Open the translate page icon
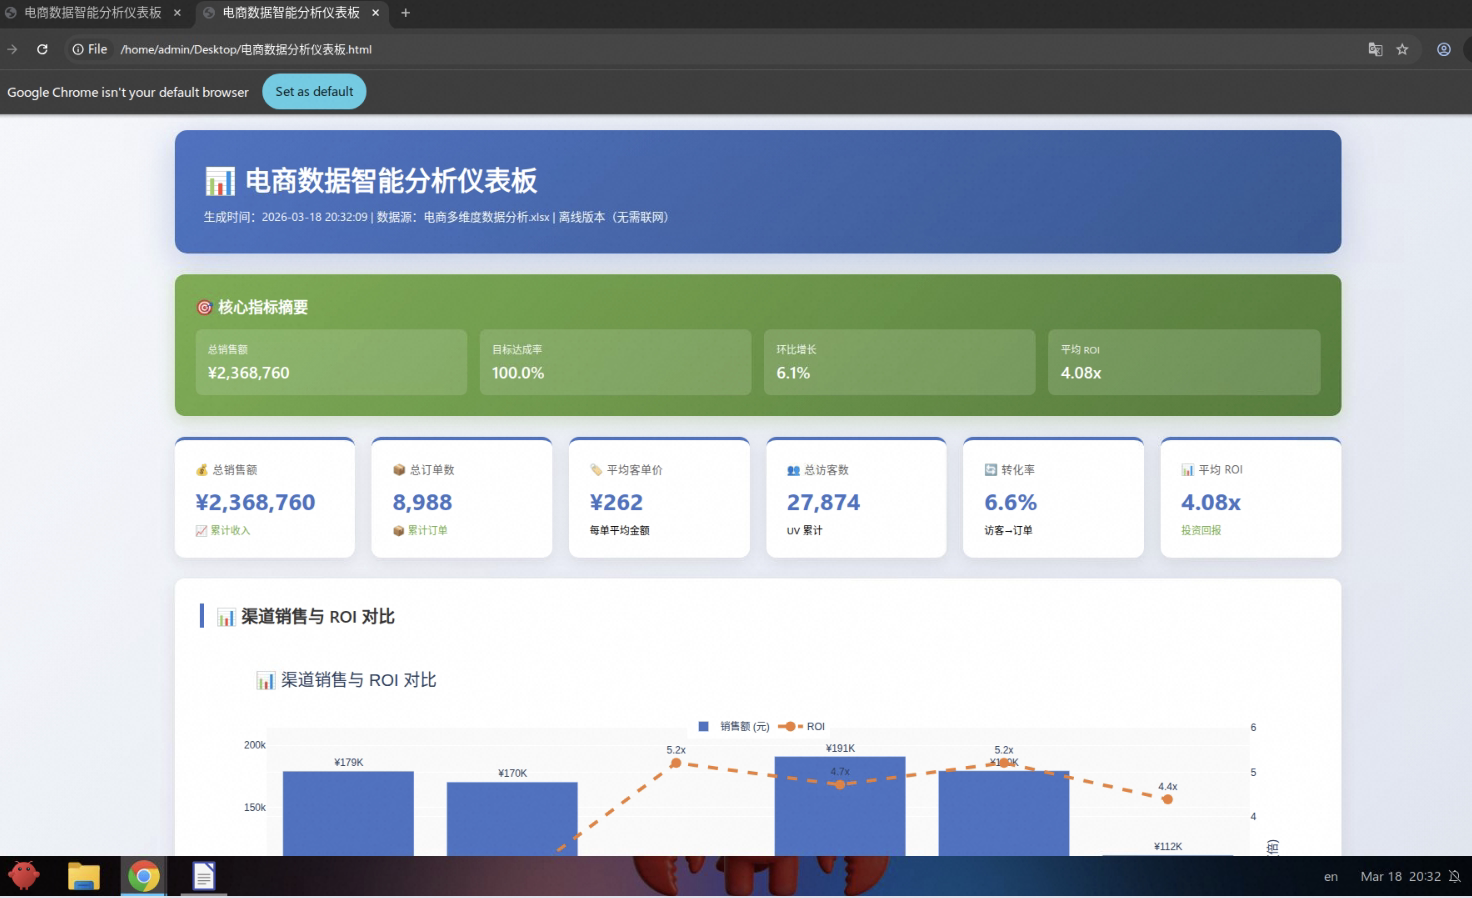 [x=1375, y=49]
